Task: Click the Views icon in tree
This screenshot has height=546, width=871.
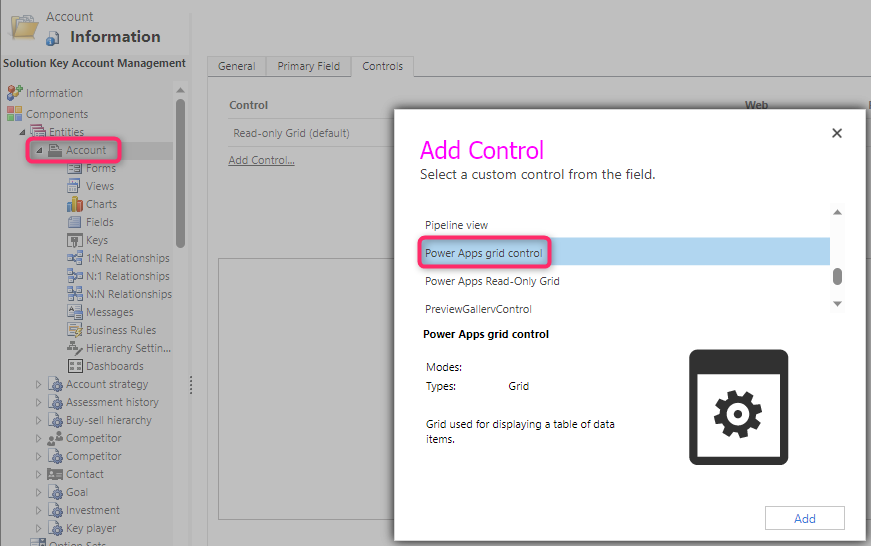Action: coord(74,186)
